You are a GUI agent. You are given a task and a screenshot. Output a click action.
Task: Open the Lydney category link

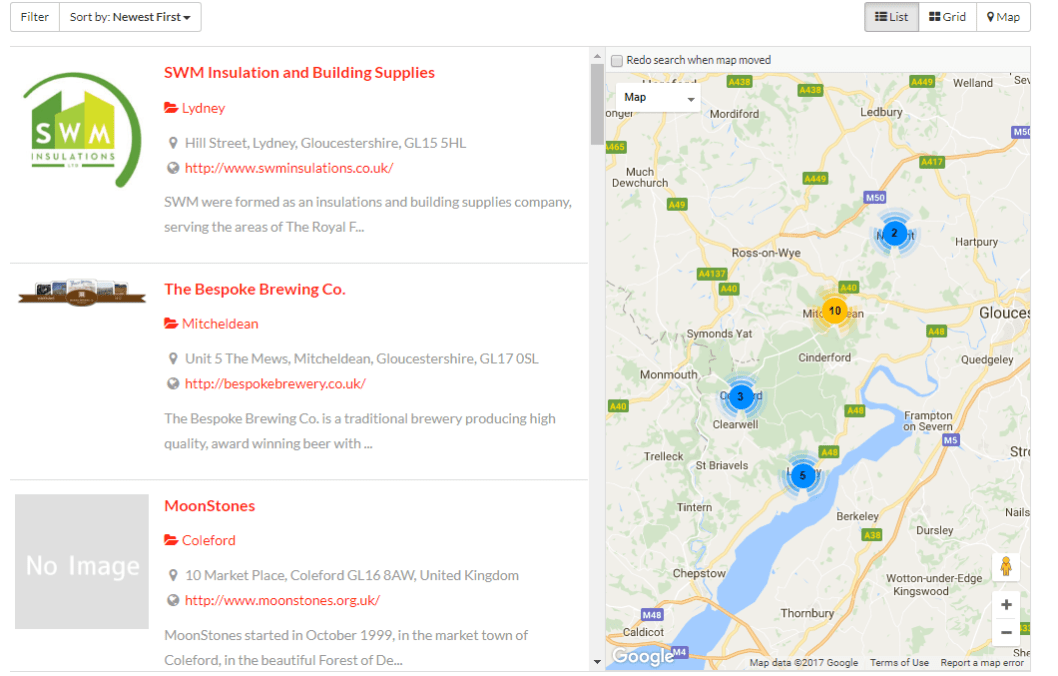tap(203, 108)
